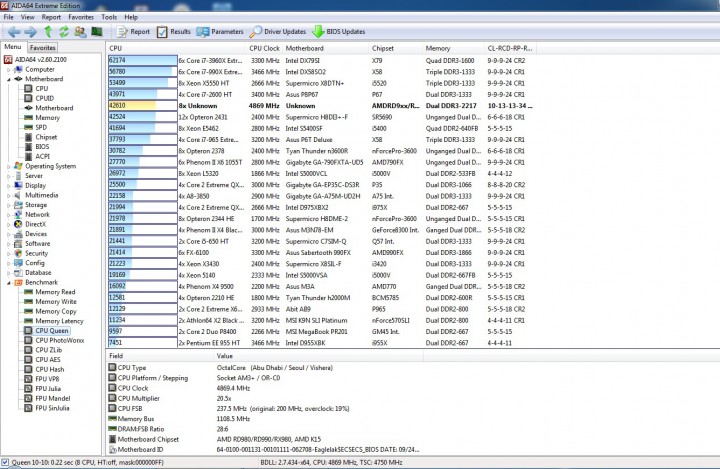
Task: Sort by the Chipset column header
Action: pos(395,48)
